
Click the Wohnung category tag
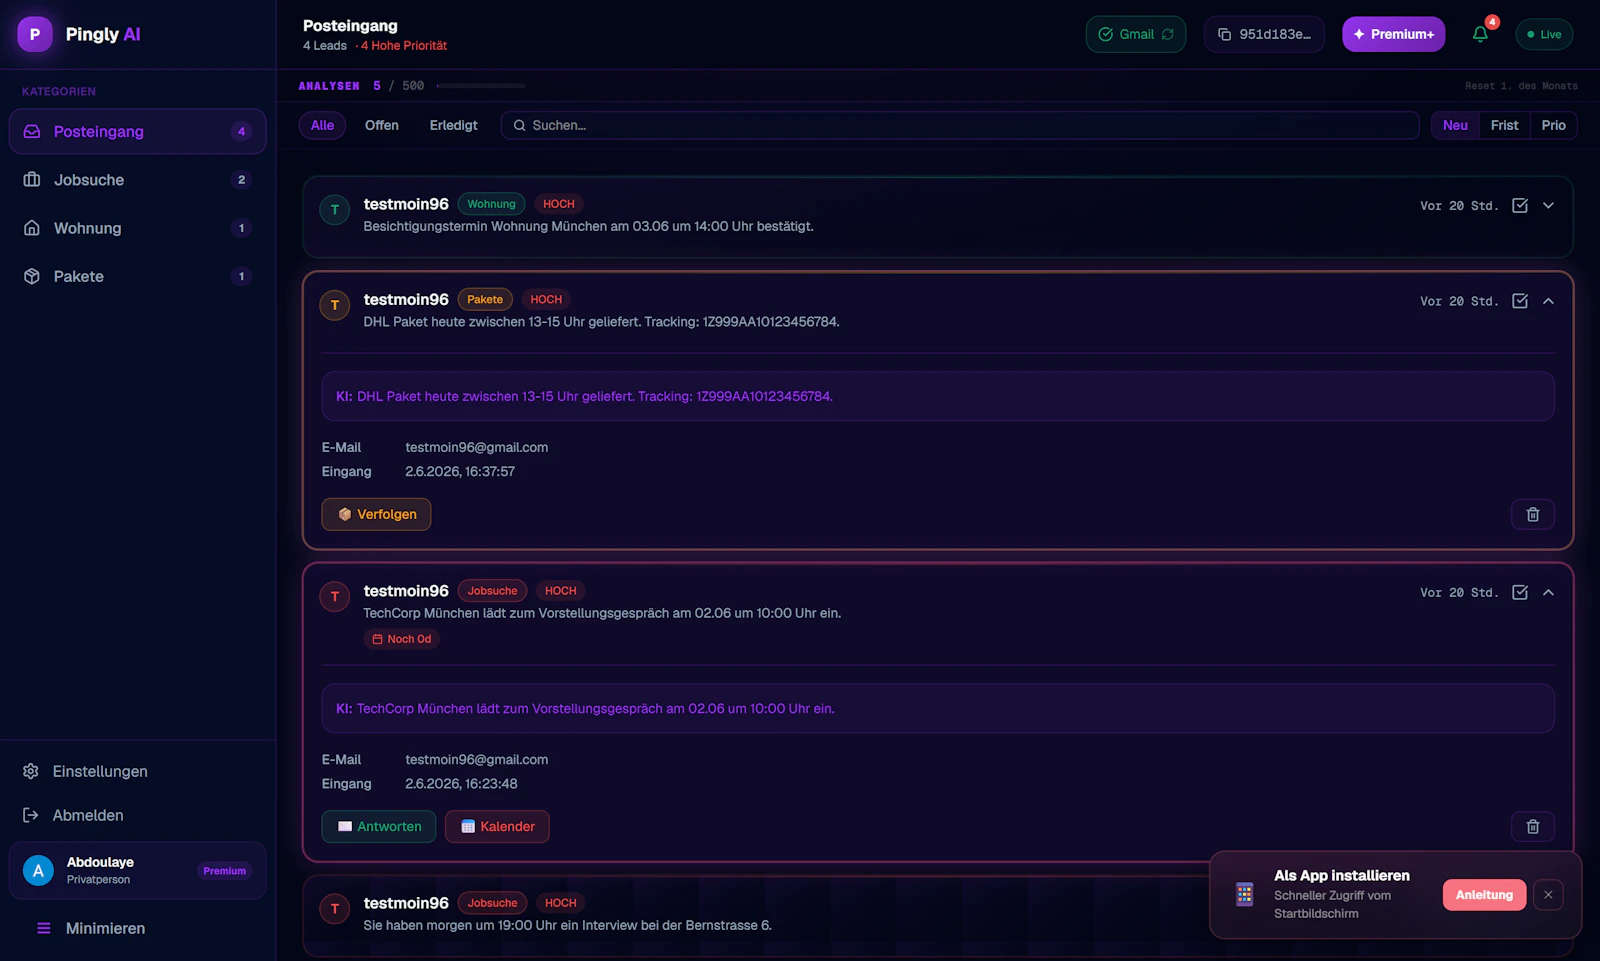click(491, 204)
